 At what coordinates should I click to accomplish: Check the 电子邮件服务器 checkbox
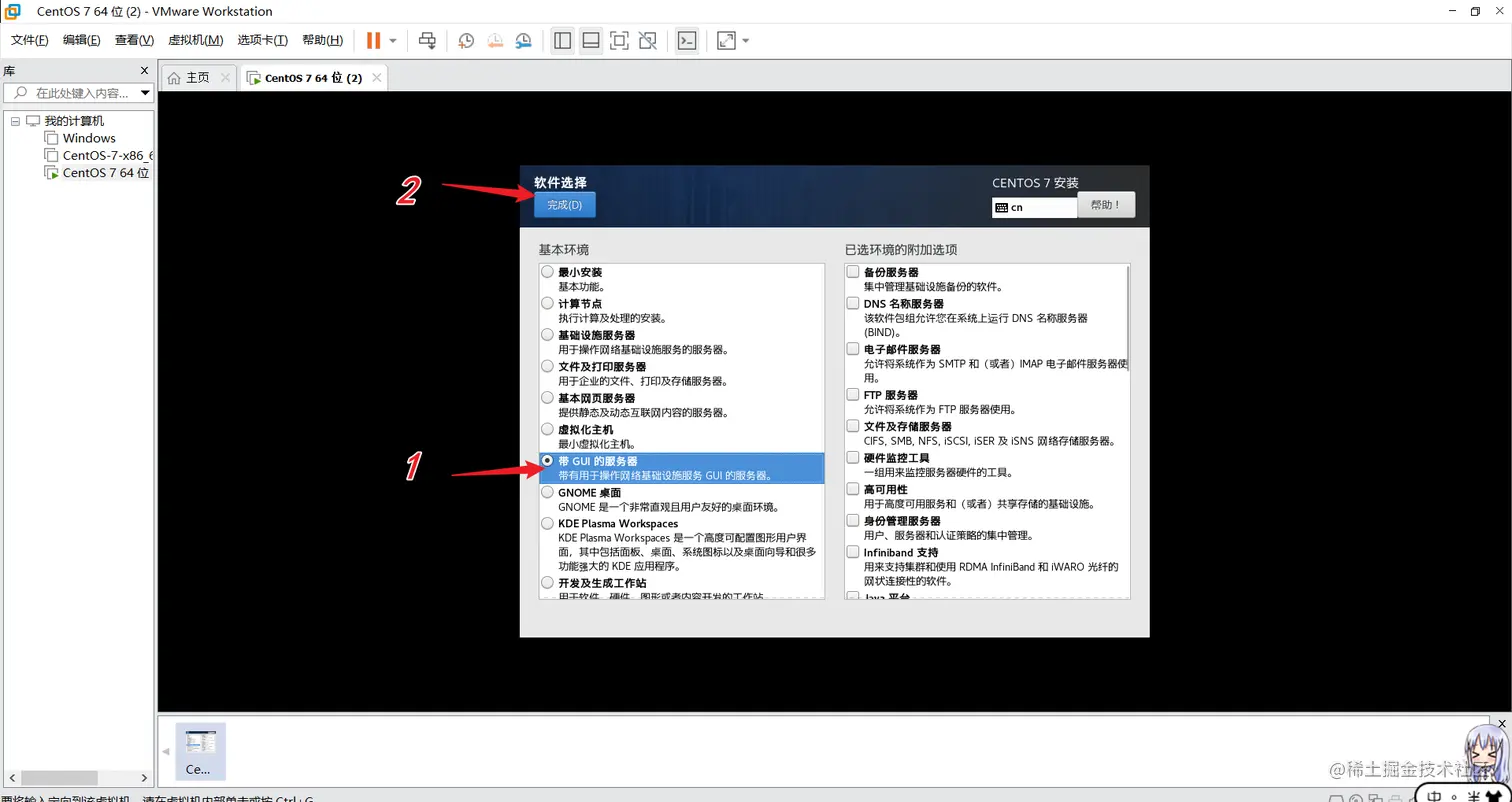point(853,349)
